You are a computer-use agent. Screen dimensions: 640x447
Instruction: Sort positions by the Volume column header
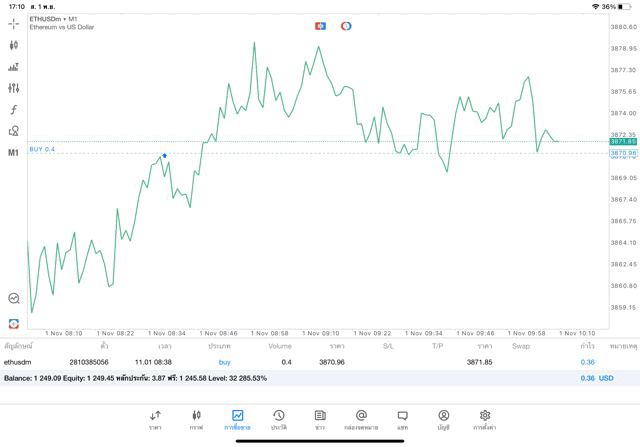point(280,346)
